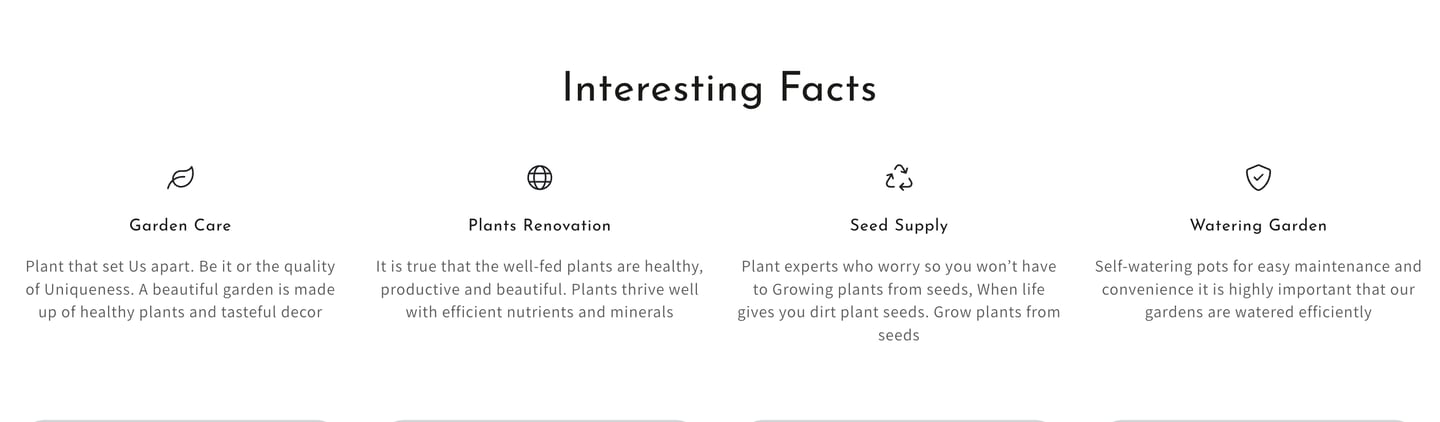Open the Garden Care heading

click(x=180, y=226)
